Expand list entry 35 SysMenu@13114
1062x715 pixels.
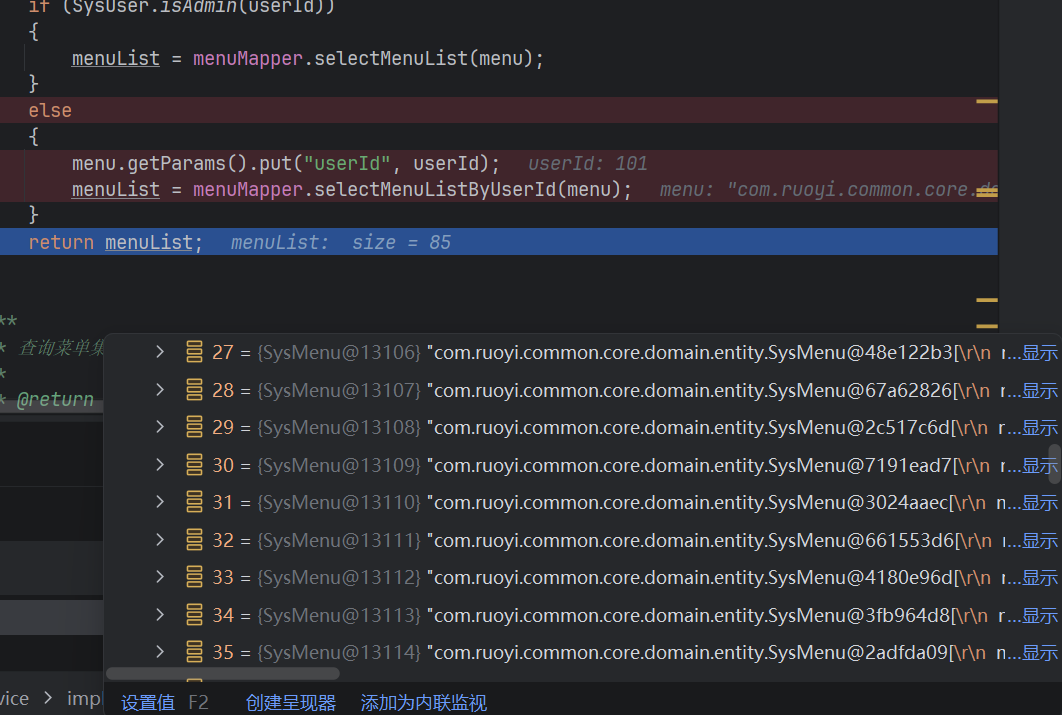[160, 653]
